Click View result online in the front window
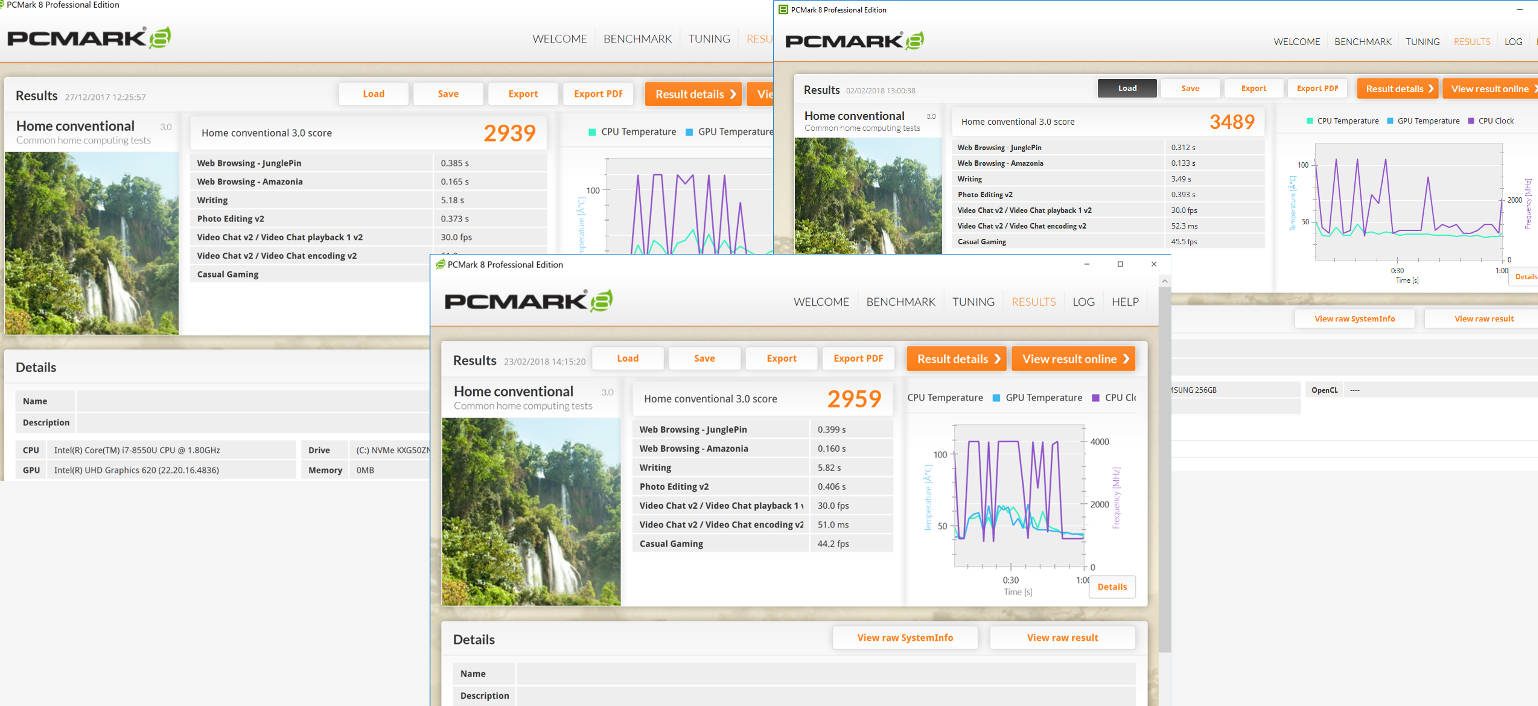The height and width of the screenshot is (706, 1538). tap(1074, 359)
